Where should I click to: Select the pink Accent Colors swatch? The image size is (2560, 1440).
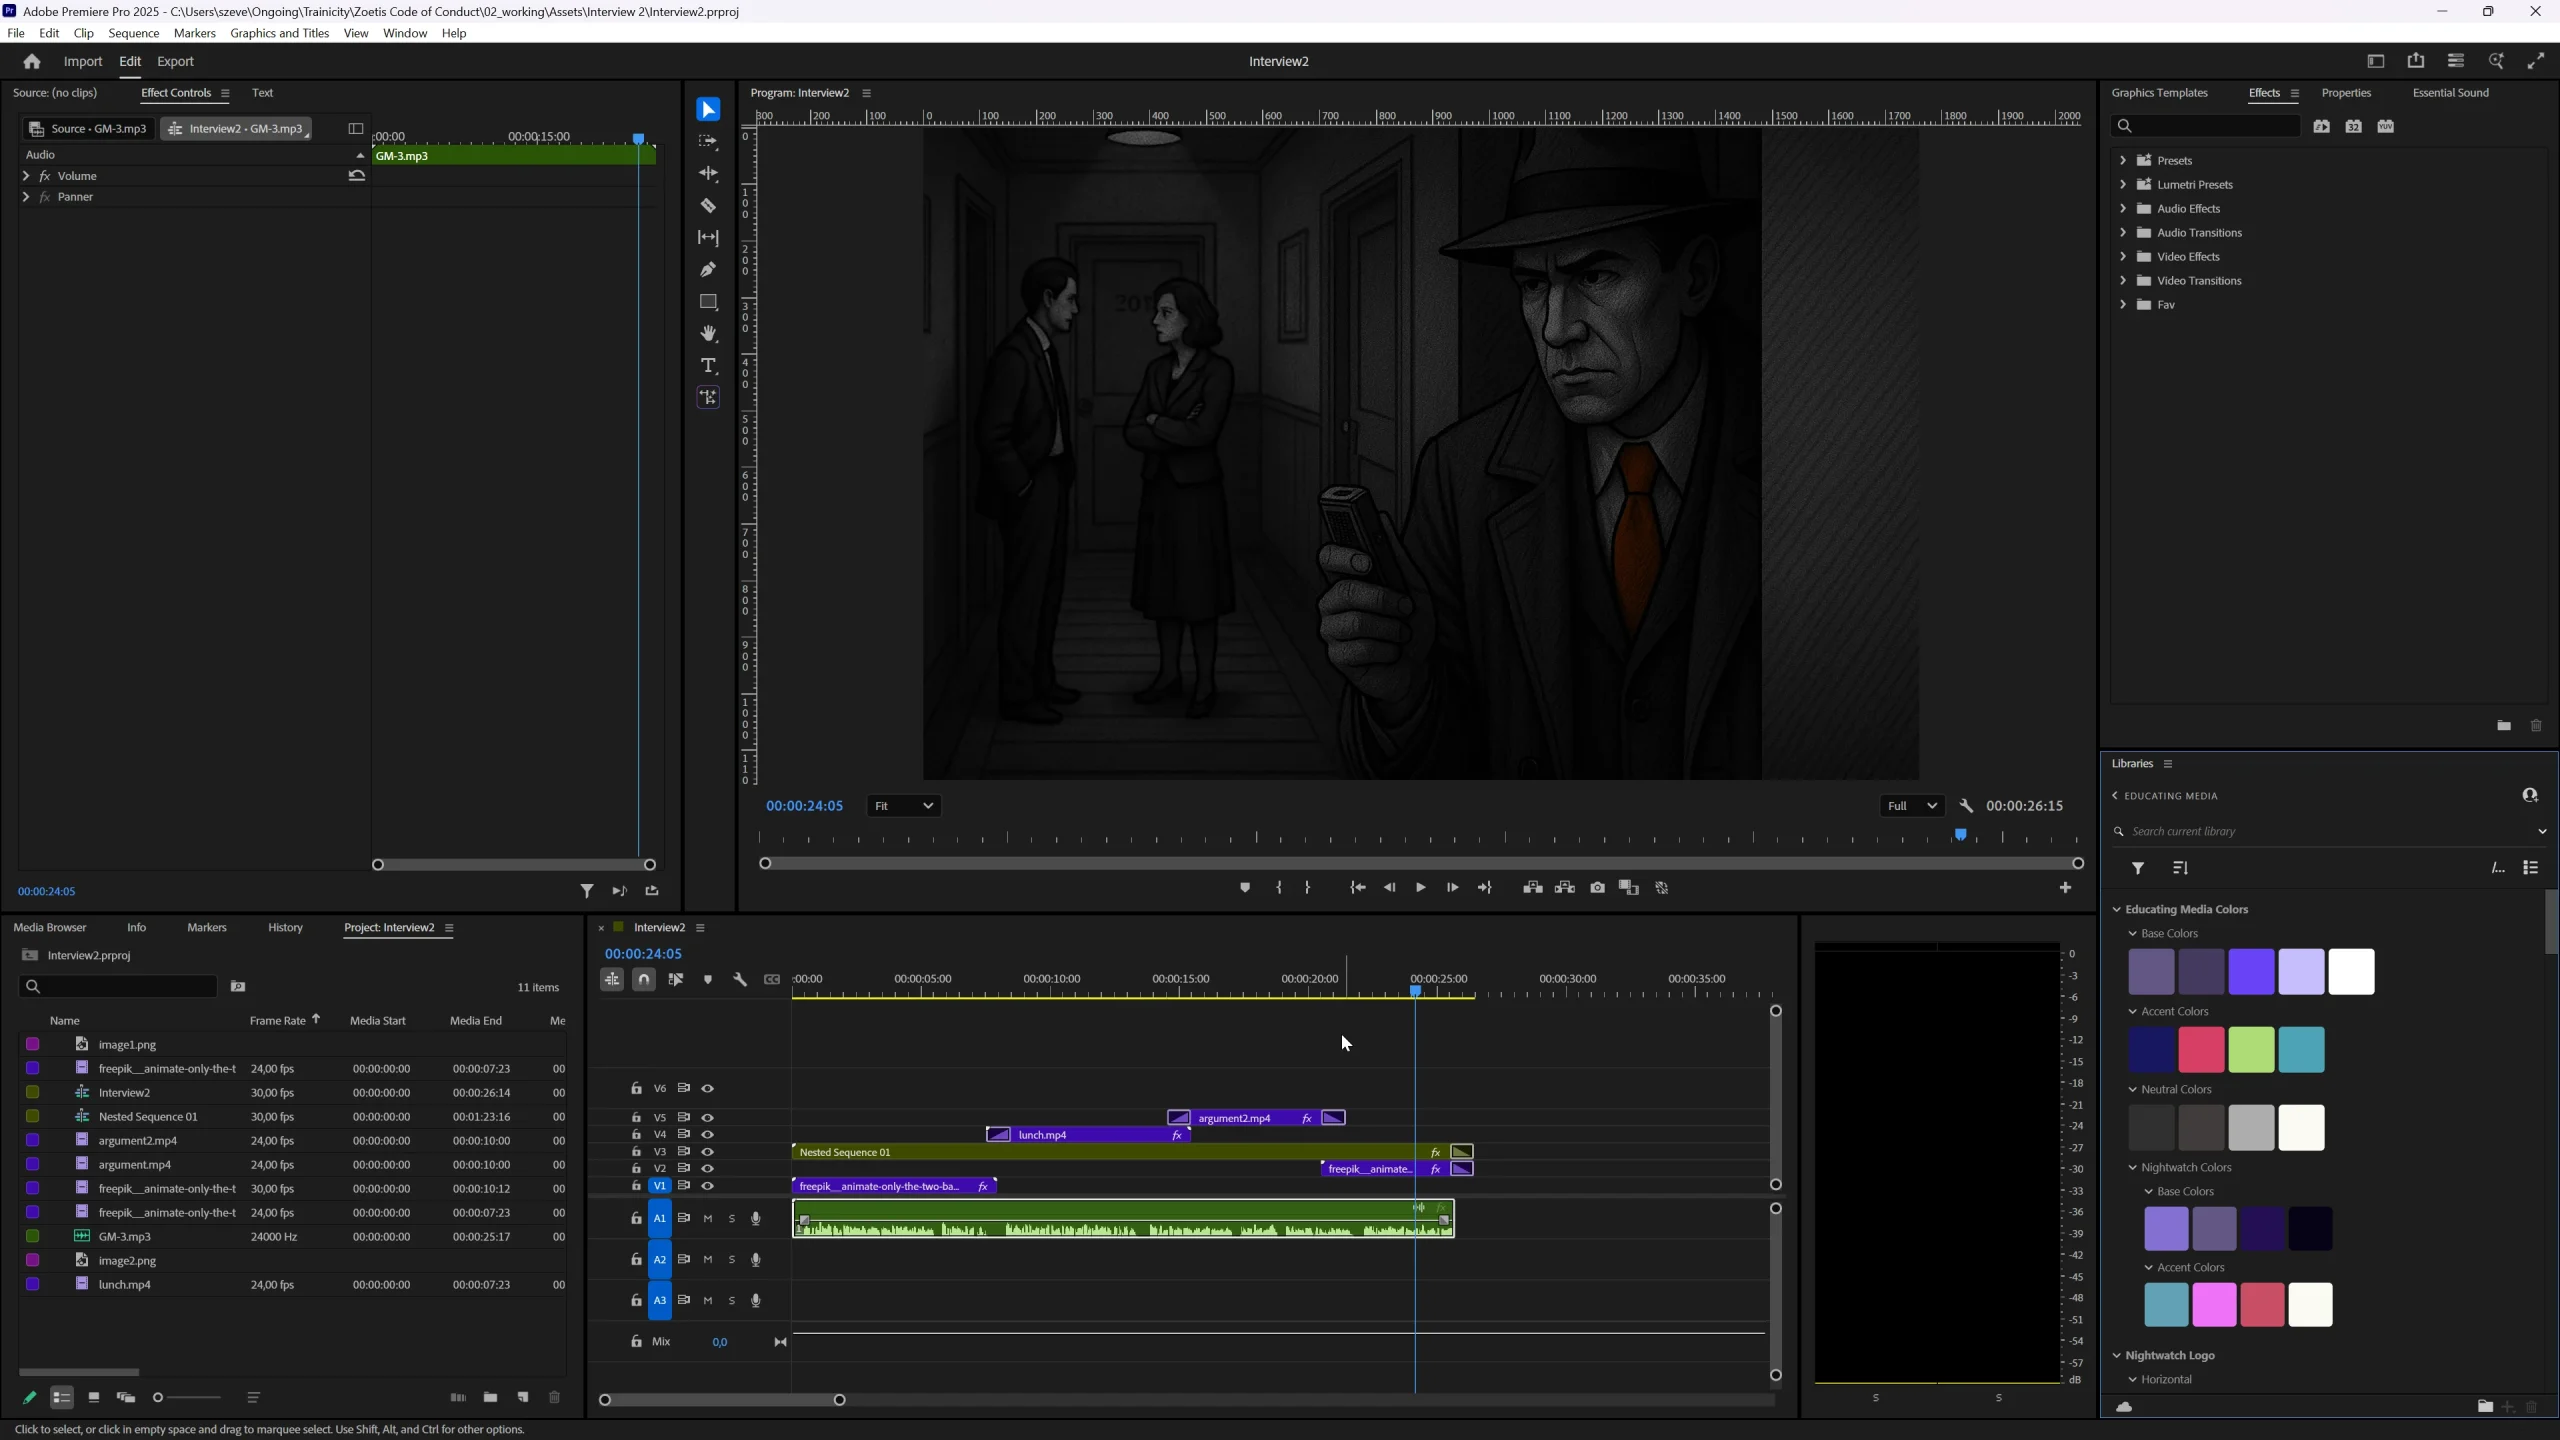pyautogui.click(x=2201, y=1050)
